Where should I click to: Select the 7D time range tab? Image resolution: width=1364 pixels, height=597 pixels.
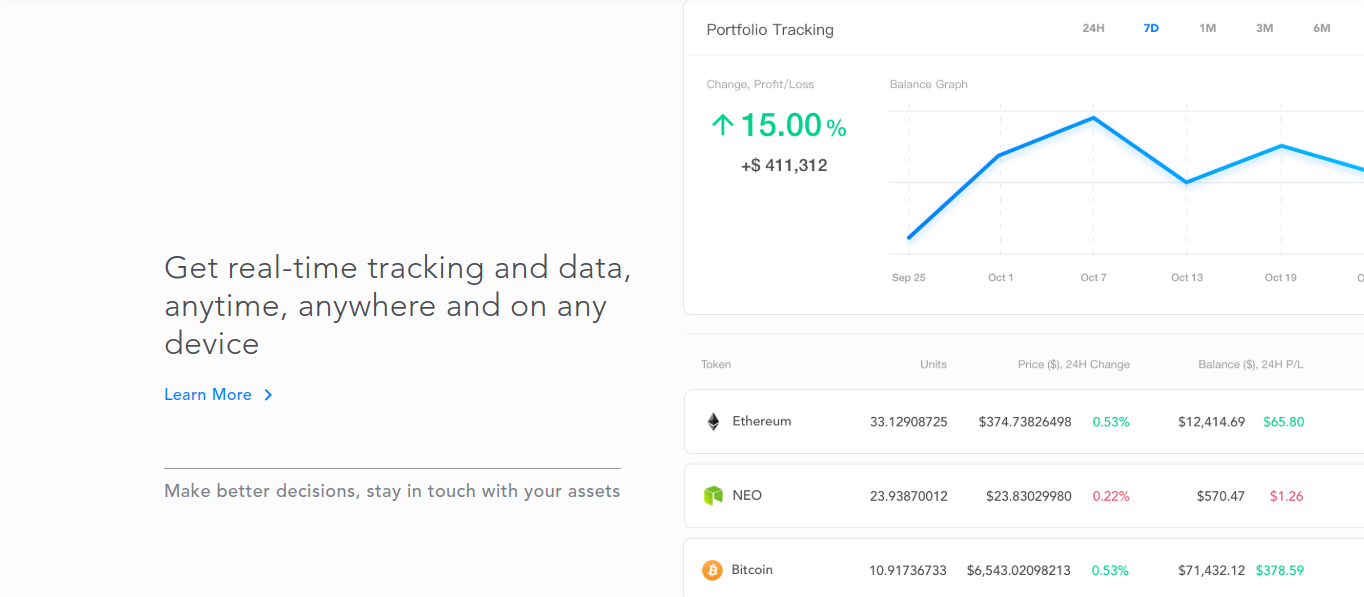coord(1151,28)
